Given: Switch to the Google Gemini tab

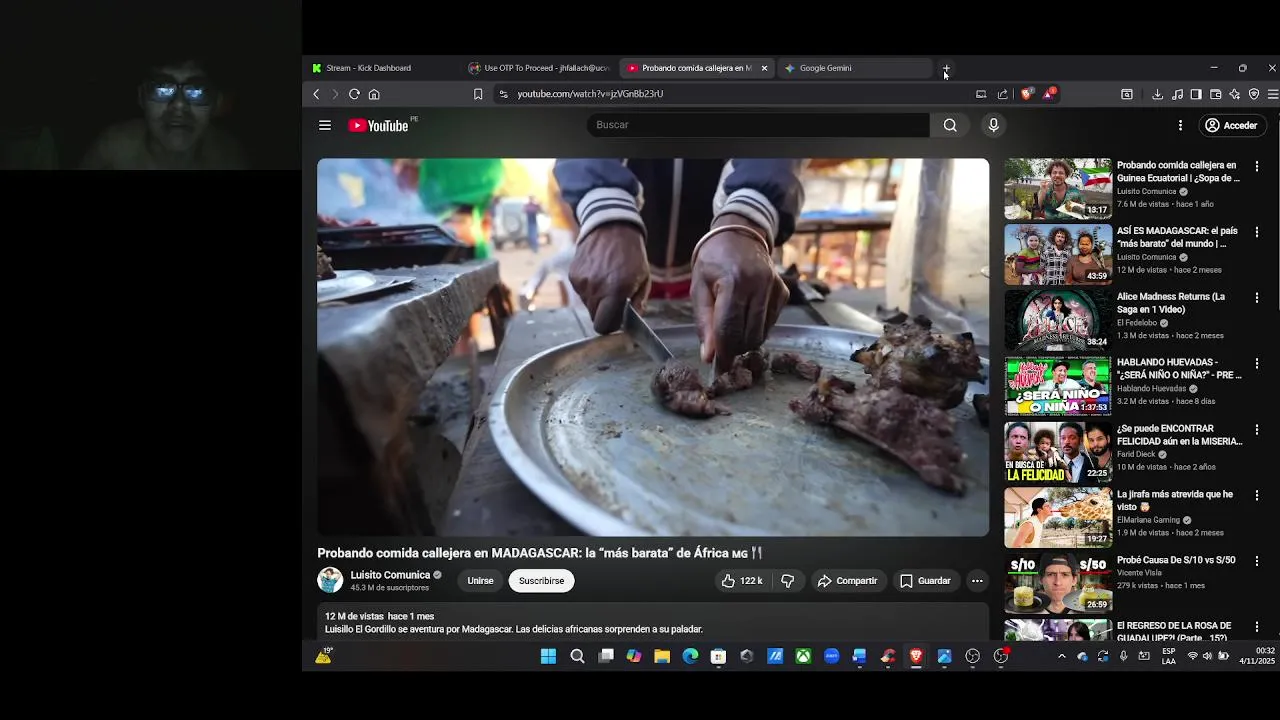Looking at the screenshot, I should (x=855, y=68).
